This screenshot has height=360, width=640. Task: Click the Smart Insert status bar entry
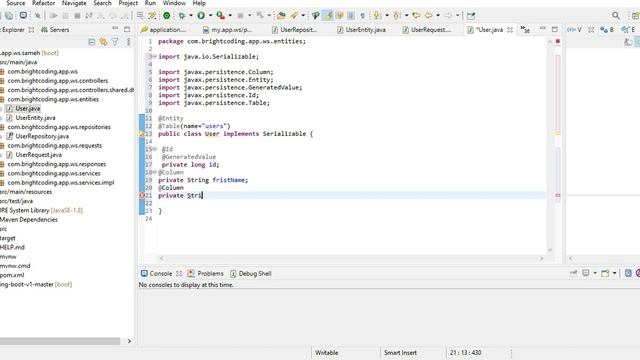pyautogui.click(x=400, y=353)
